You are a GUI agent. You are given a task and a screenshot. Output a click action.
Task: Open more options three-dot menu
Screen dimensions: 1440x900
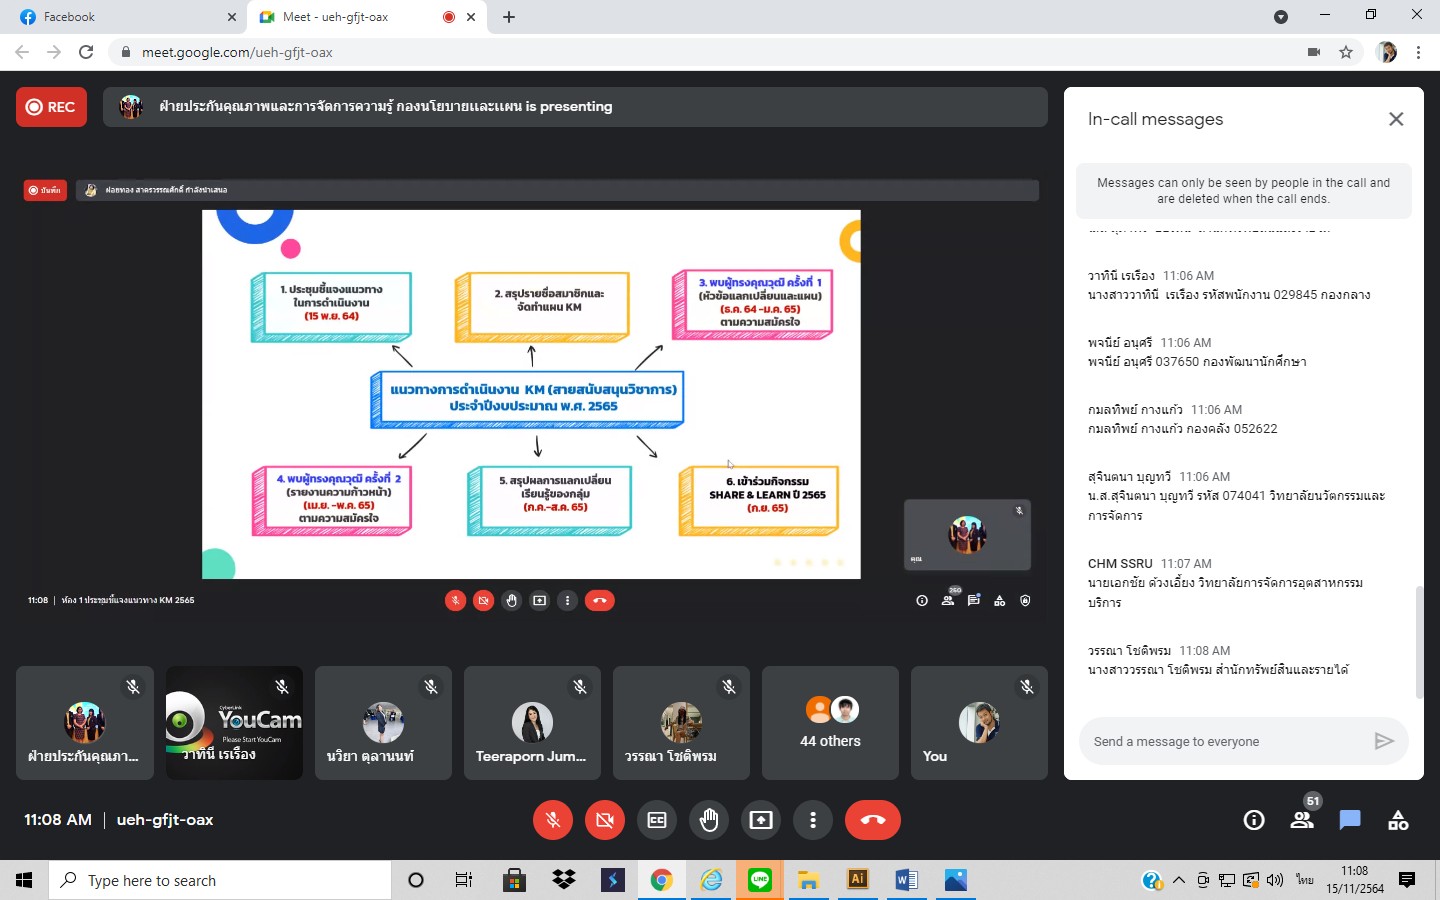pyautogui.click(x=813, y=820)
